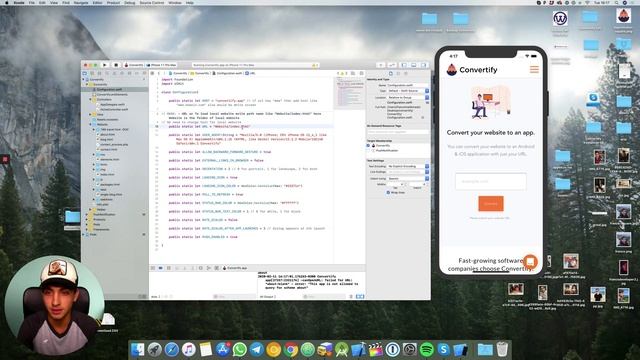Open the Text Encoding dropdown
This screenshot has height=360, width=640.
pyautogui.click(x=408, y=167)
